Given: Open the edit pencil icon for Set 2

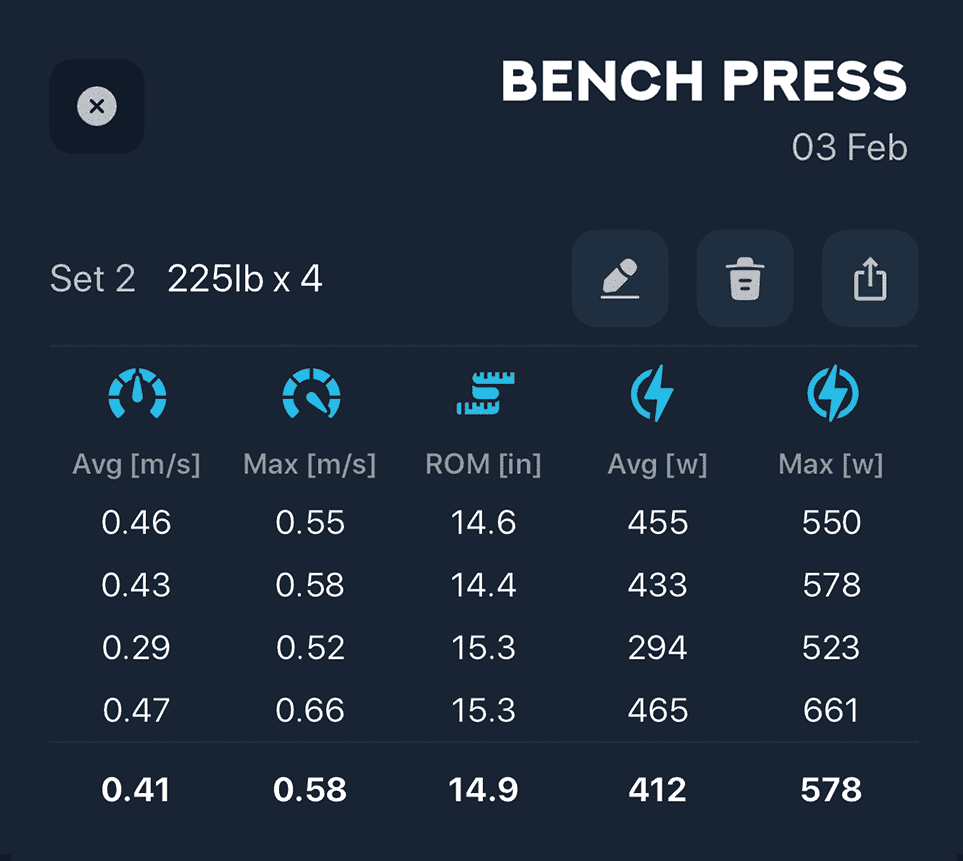Looking at the screenshot, I should 619,279.
